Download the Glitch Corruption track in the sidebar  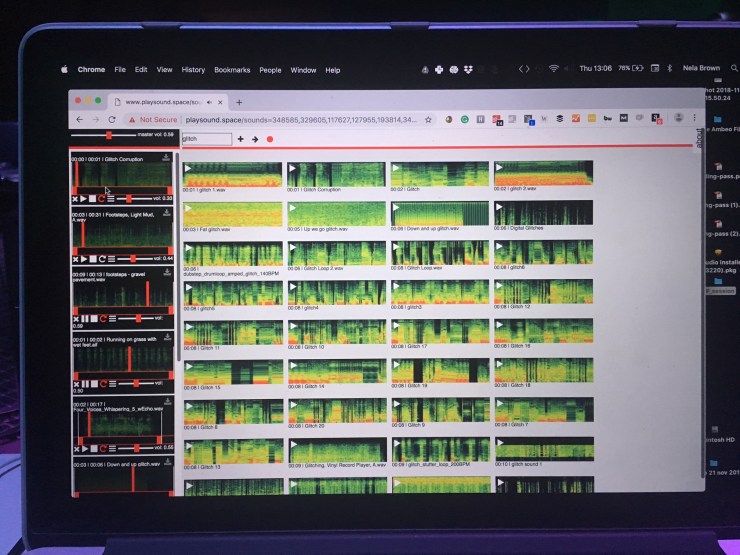click(168, 157)
